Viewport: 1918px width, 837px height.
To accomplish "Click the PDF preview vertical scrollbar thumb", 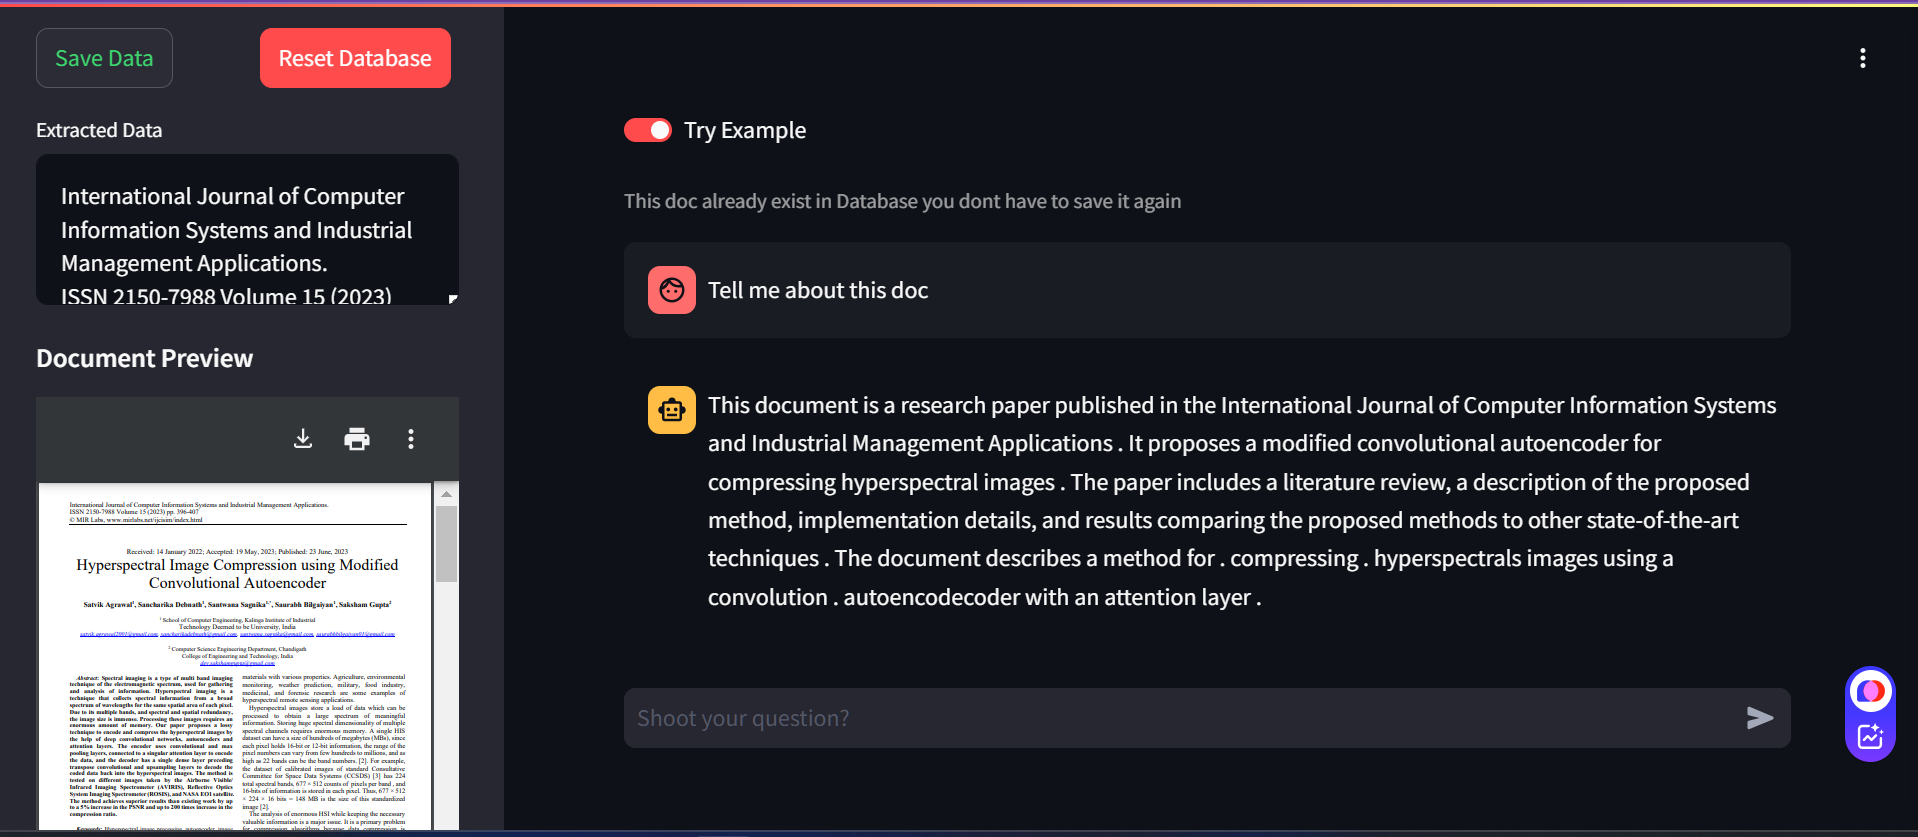I will 446,543.
